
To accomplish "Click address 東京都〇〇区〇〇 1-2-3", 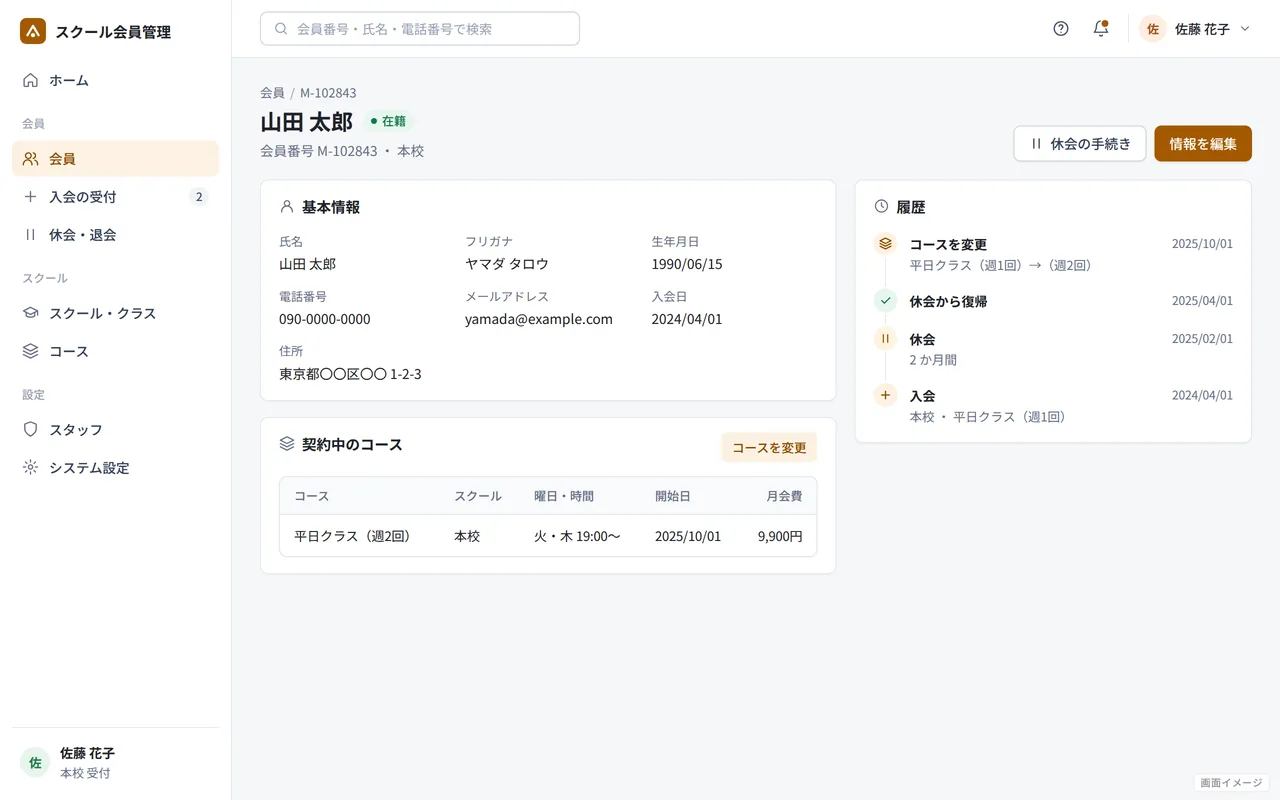I will [x=350, y=374].
